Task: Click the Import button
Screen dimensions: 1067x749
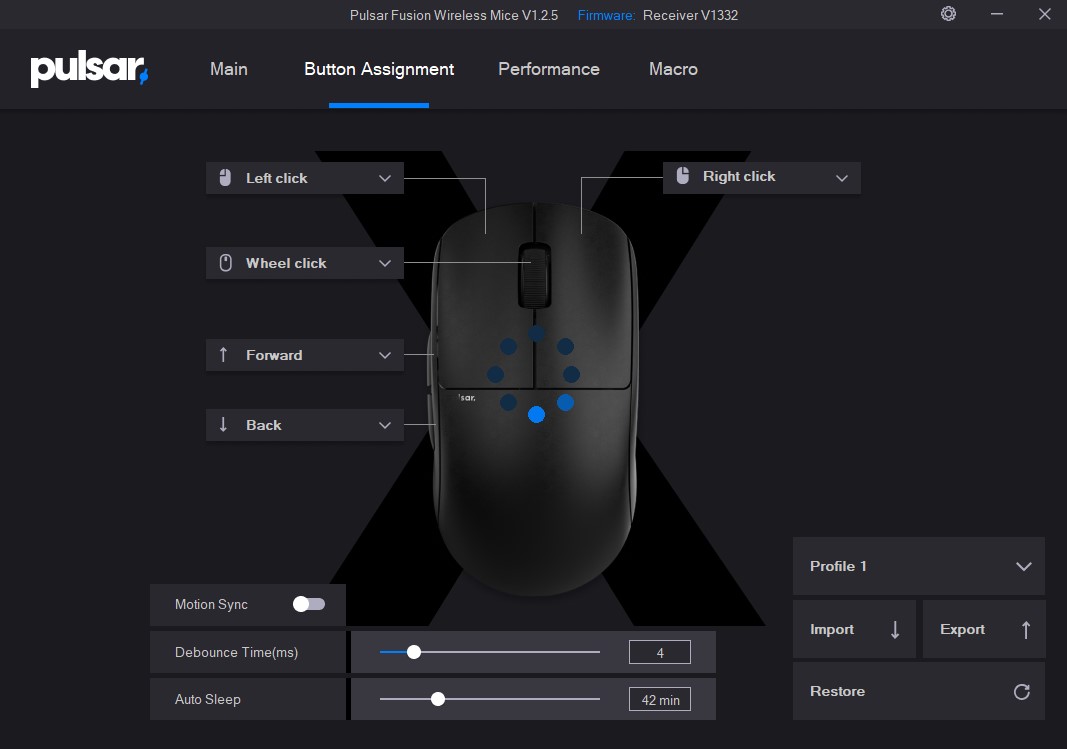Action: pos(854,629)
